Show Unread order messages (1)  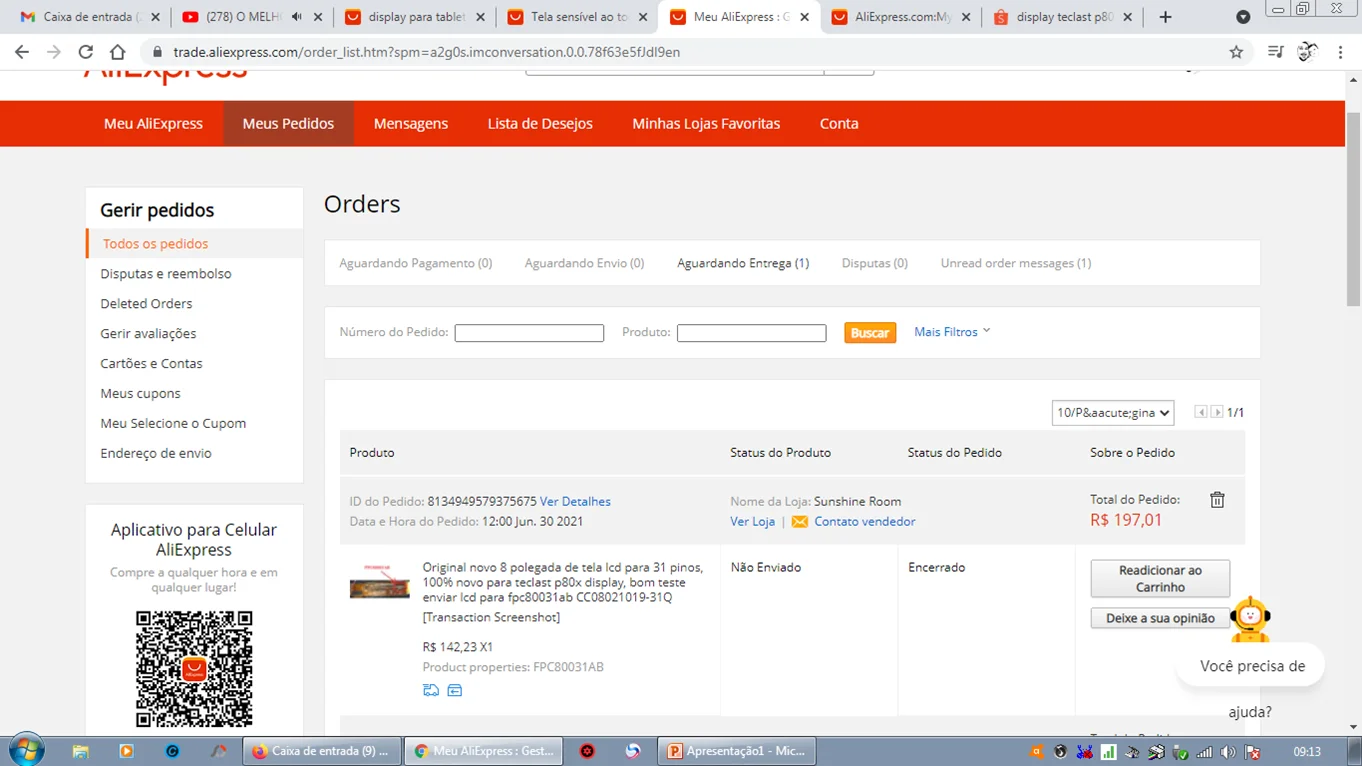click(1016, 263)
